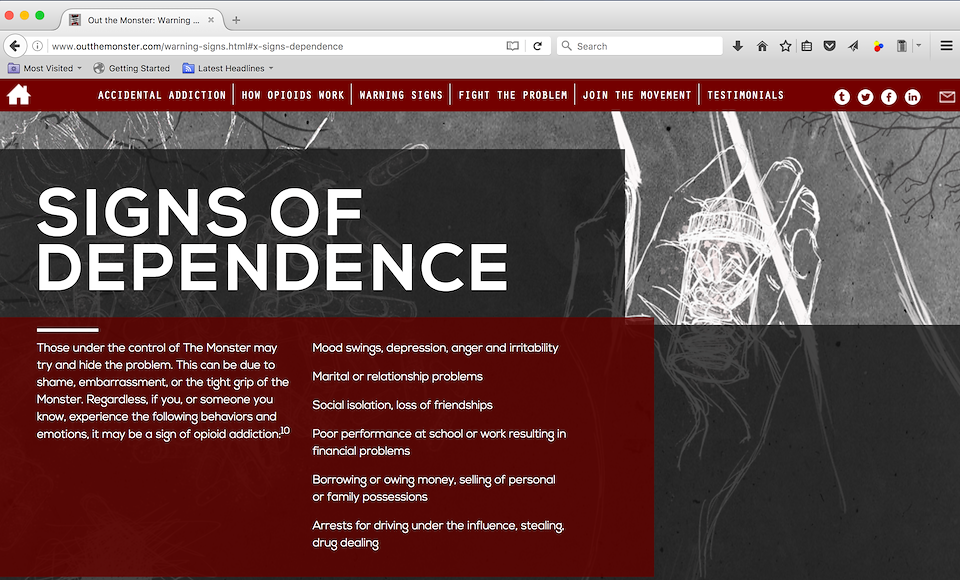Click the Latest Headlines RSS icon
The height and width of the screenshot is (580, 960).
(188, 69)
